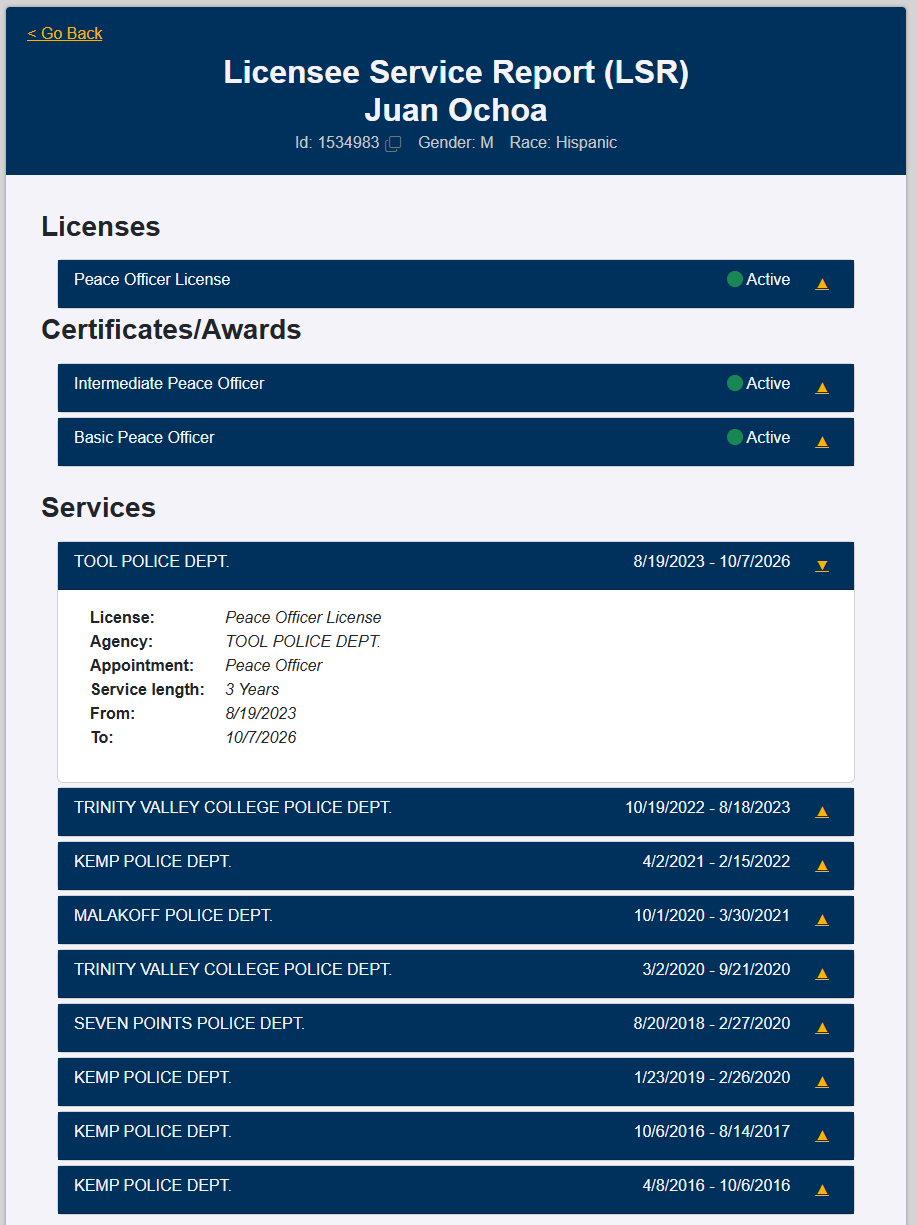Click the Service length value 3 Years
917x1225 pixels.
(252, 689)
